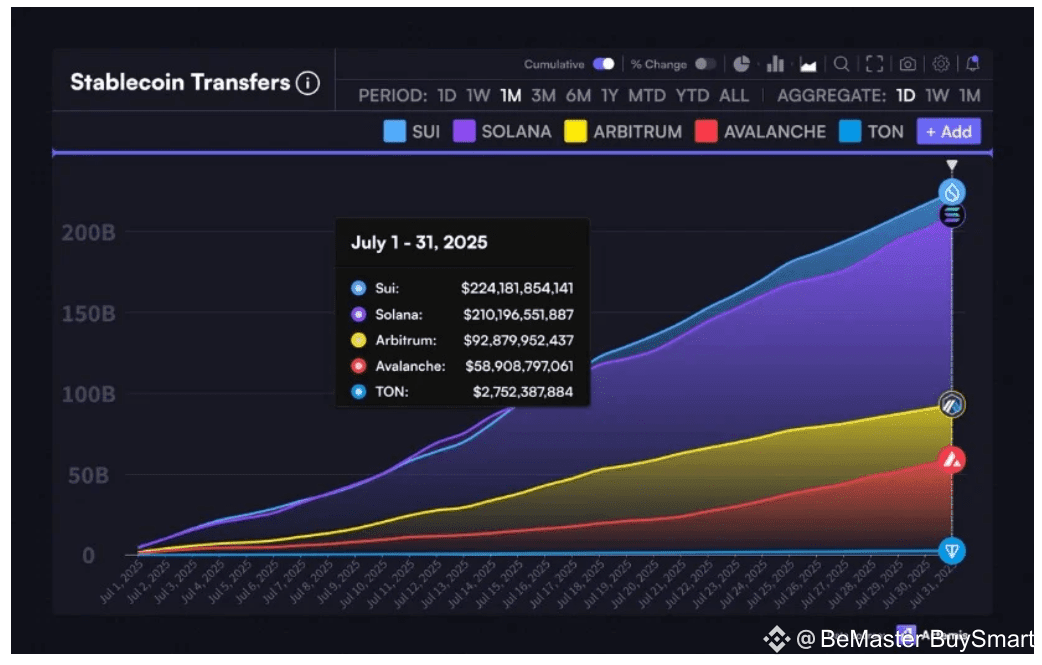Set aggregate to 1W

tap(937, 96)
